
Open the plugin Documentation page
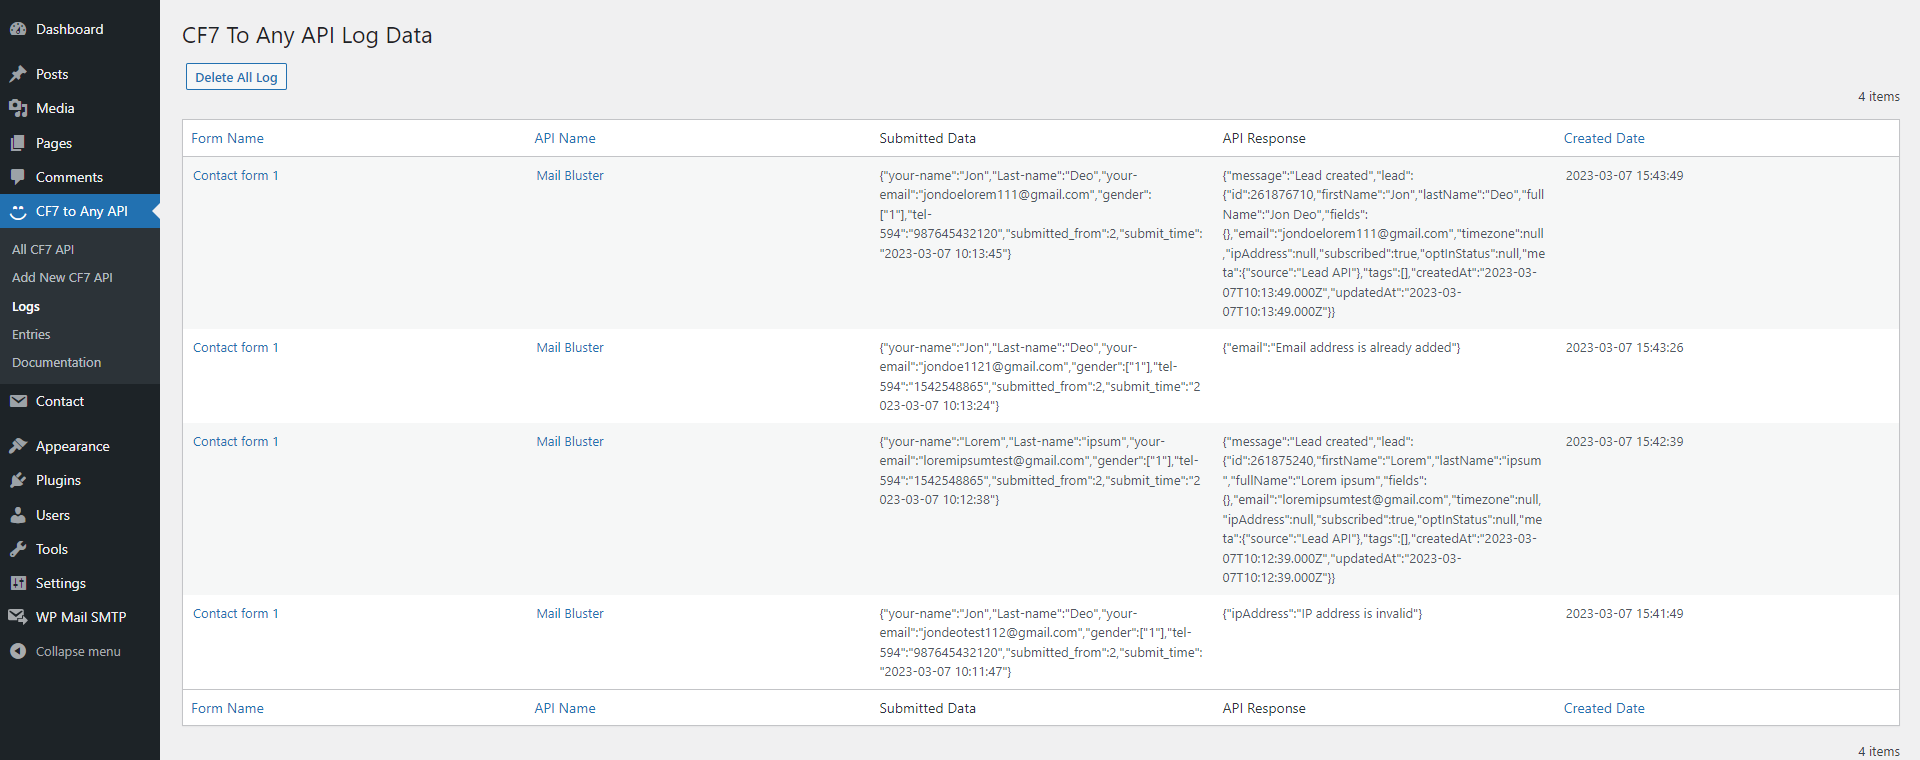click(x=56, y=362)
